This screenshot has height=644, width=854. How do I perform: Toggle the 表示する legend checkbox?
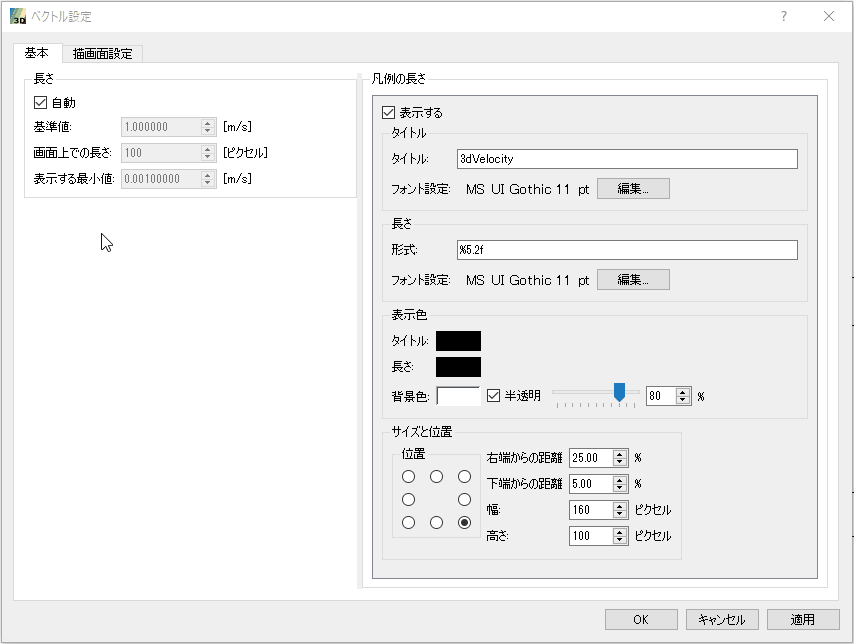click(x=389, y=113)
